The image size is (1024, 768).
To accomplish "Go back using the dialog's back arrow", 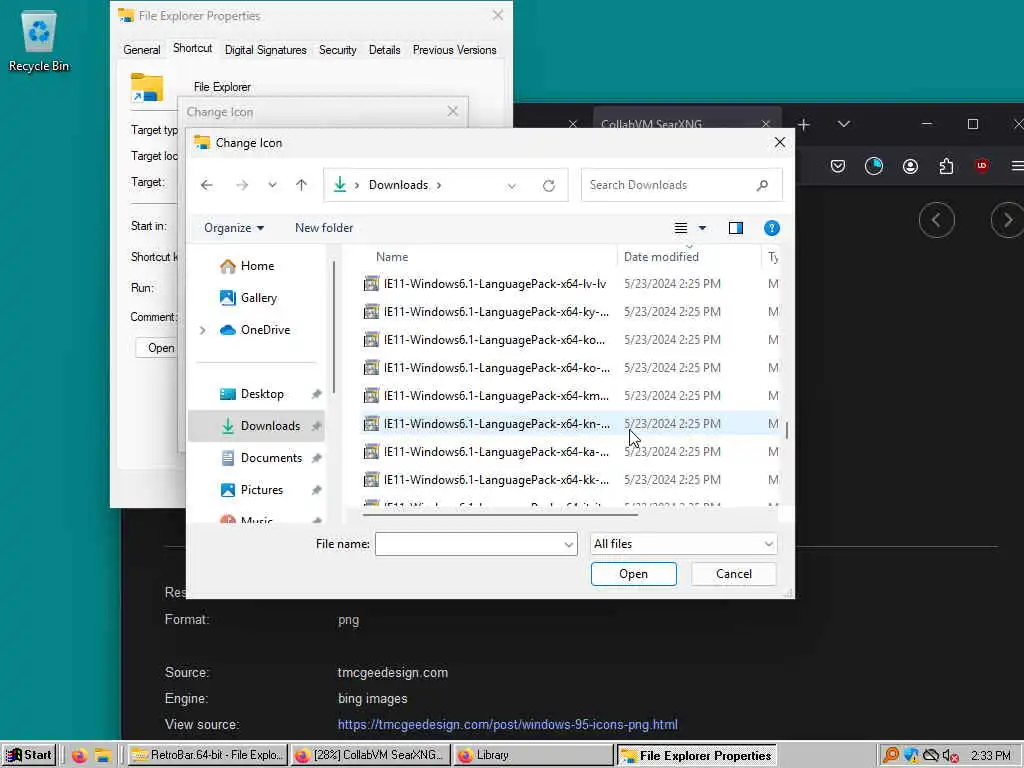I will pos(207,185).
